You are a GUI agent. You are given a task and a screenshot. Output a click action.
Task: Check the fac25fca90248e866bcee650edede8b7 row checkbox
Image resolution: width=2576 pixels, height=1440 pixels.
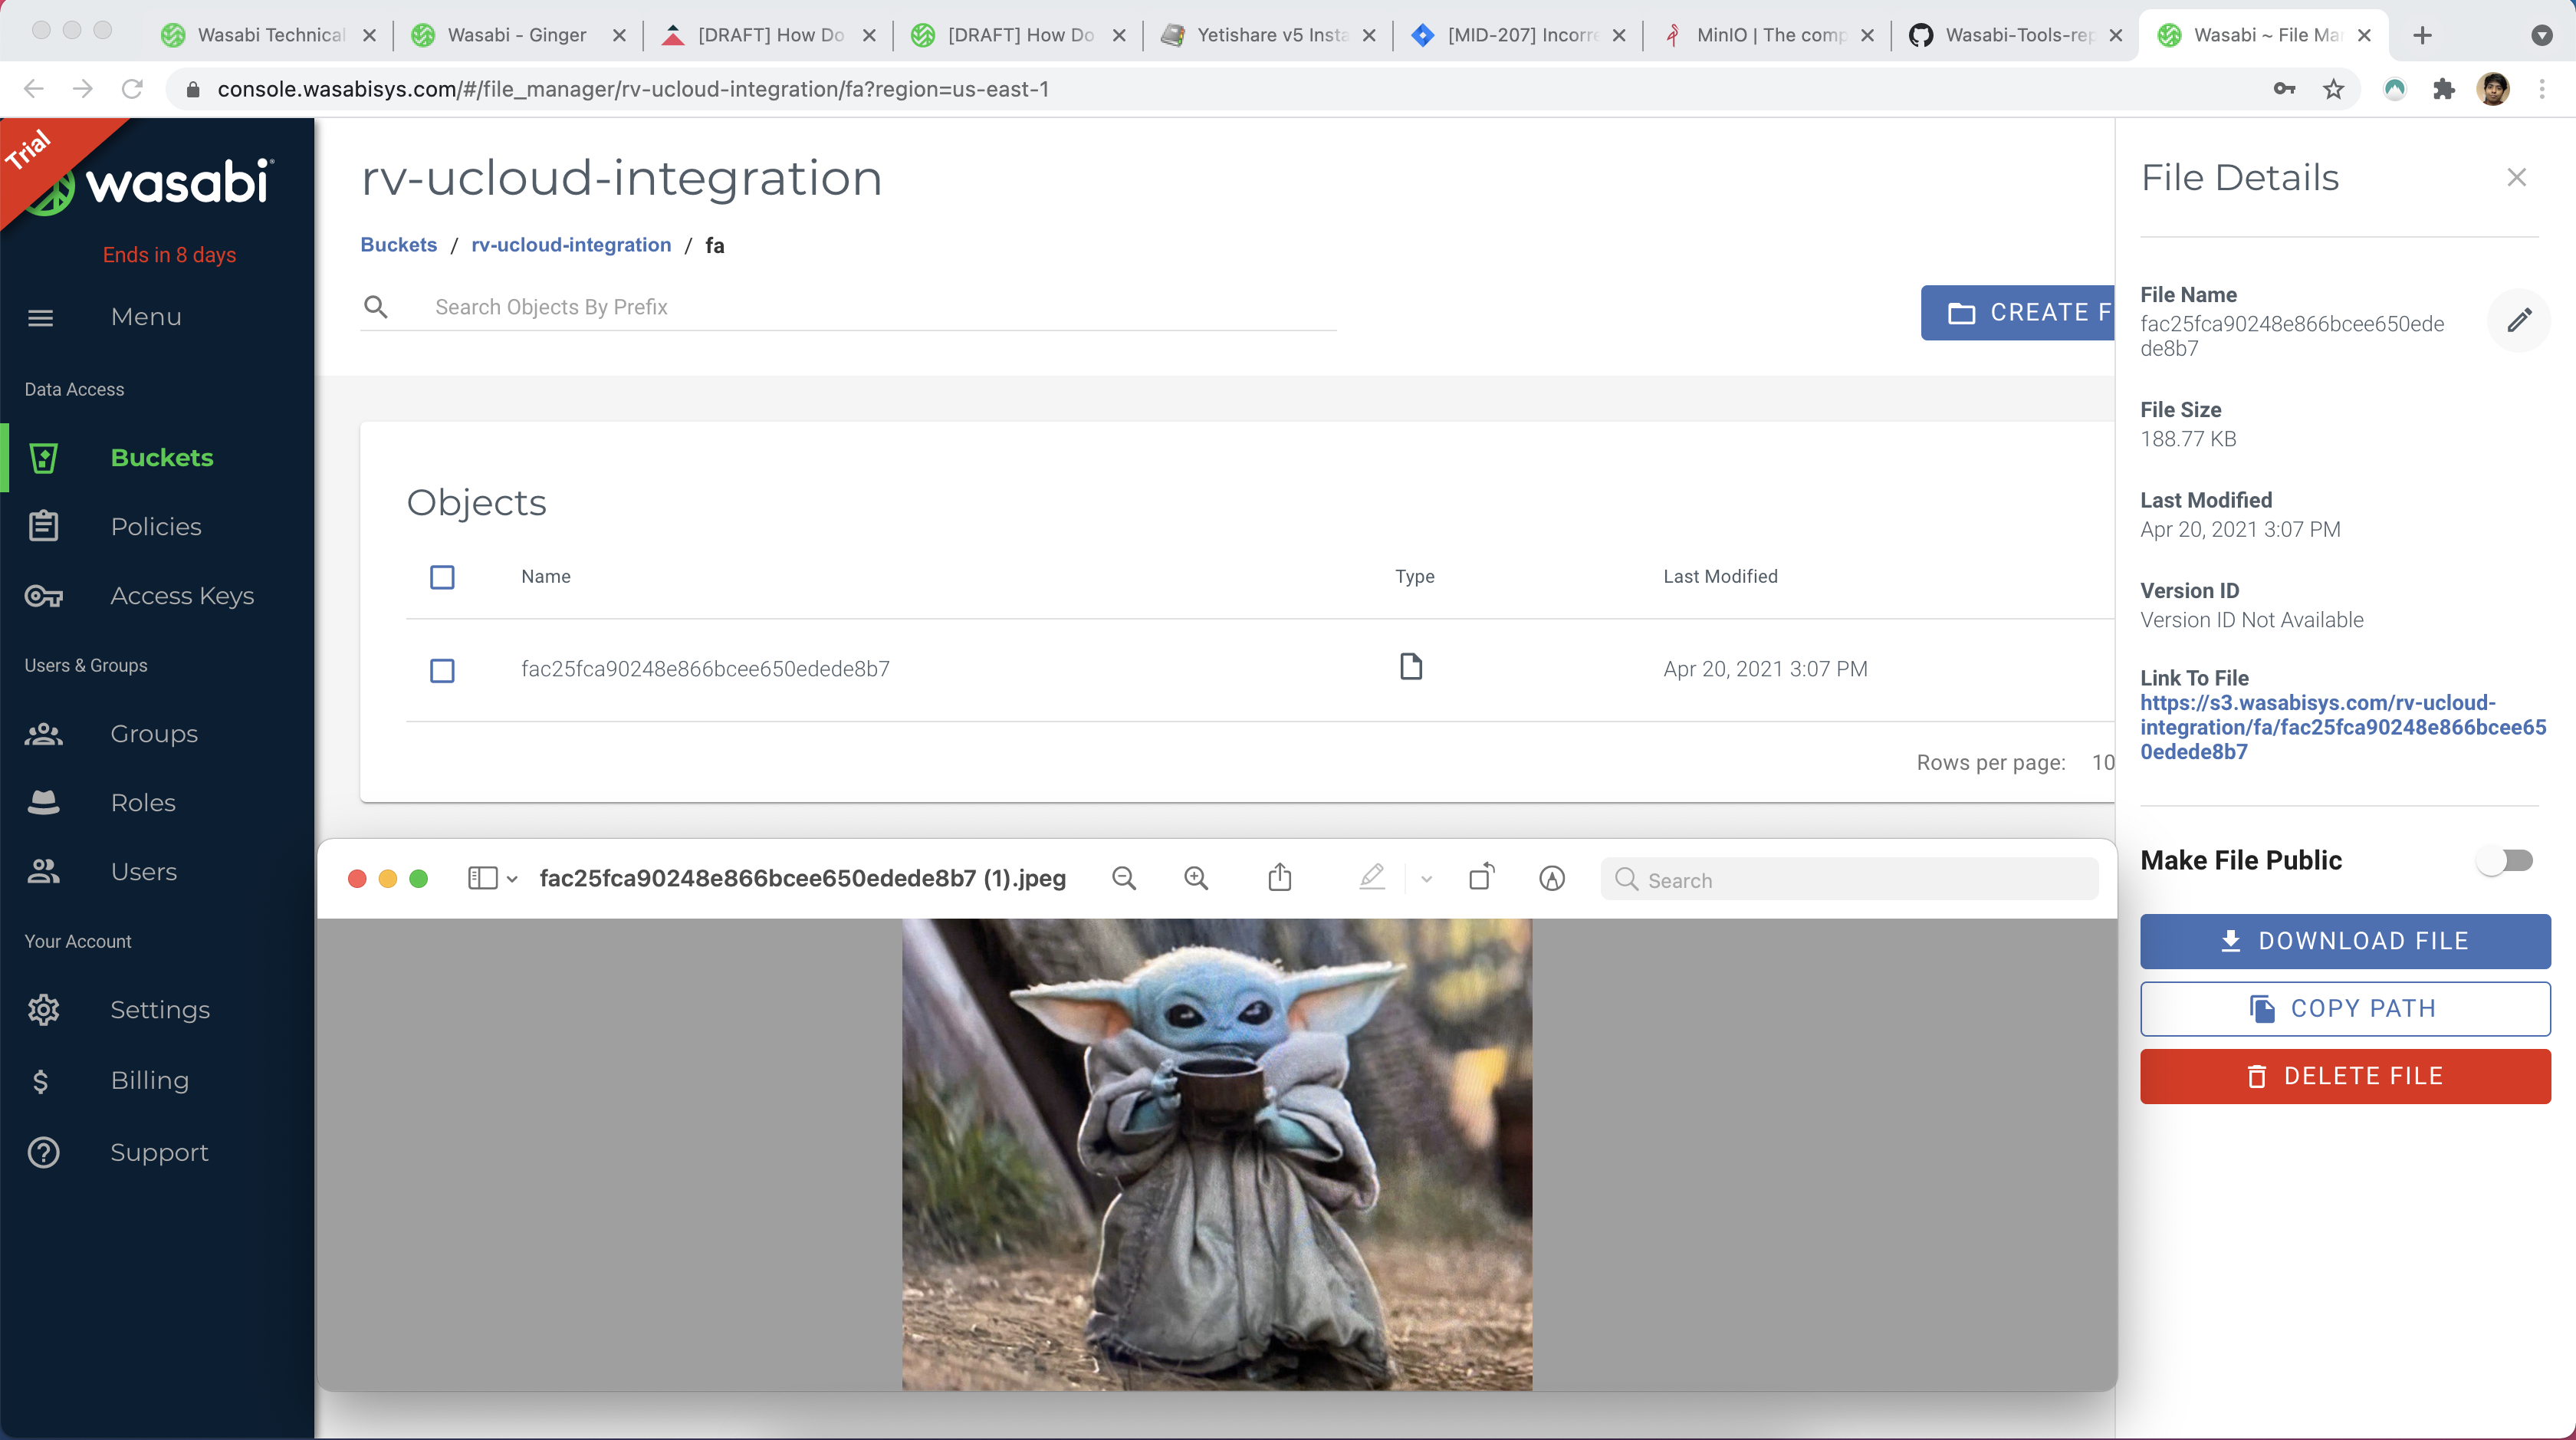tap(442, 670)
